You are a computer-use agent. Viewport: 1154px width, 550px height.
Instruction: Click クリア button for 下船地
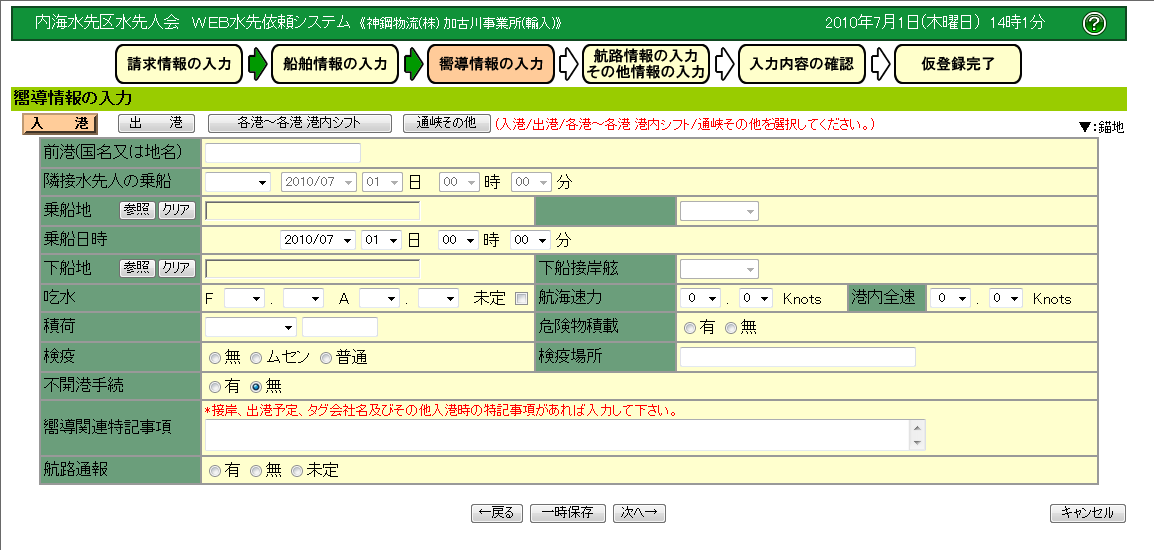(x=176, y=268)
